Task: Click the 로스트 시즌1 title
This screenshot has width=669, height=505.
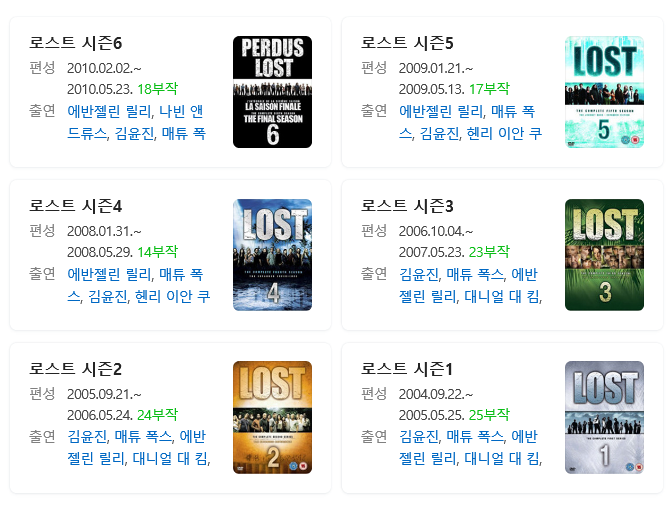Action: click(407, 369)
